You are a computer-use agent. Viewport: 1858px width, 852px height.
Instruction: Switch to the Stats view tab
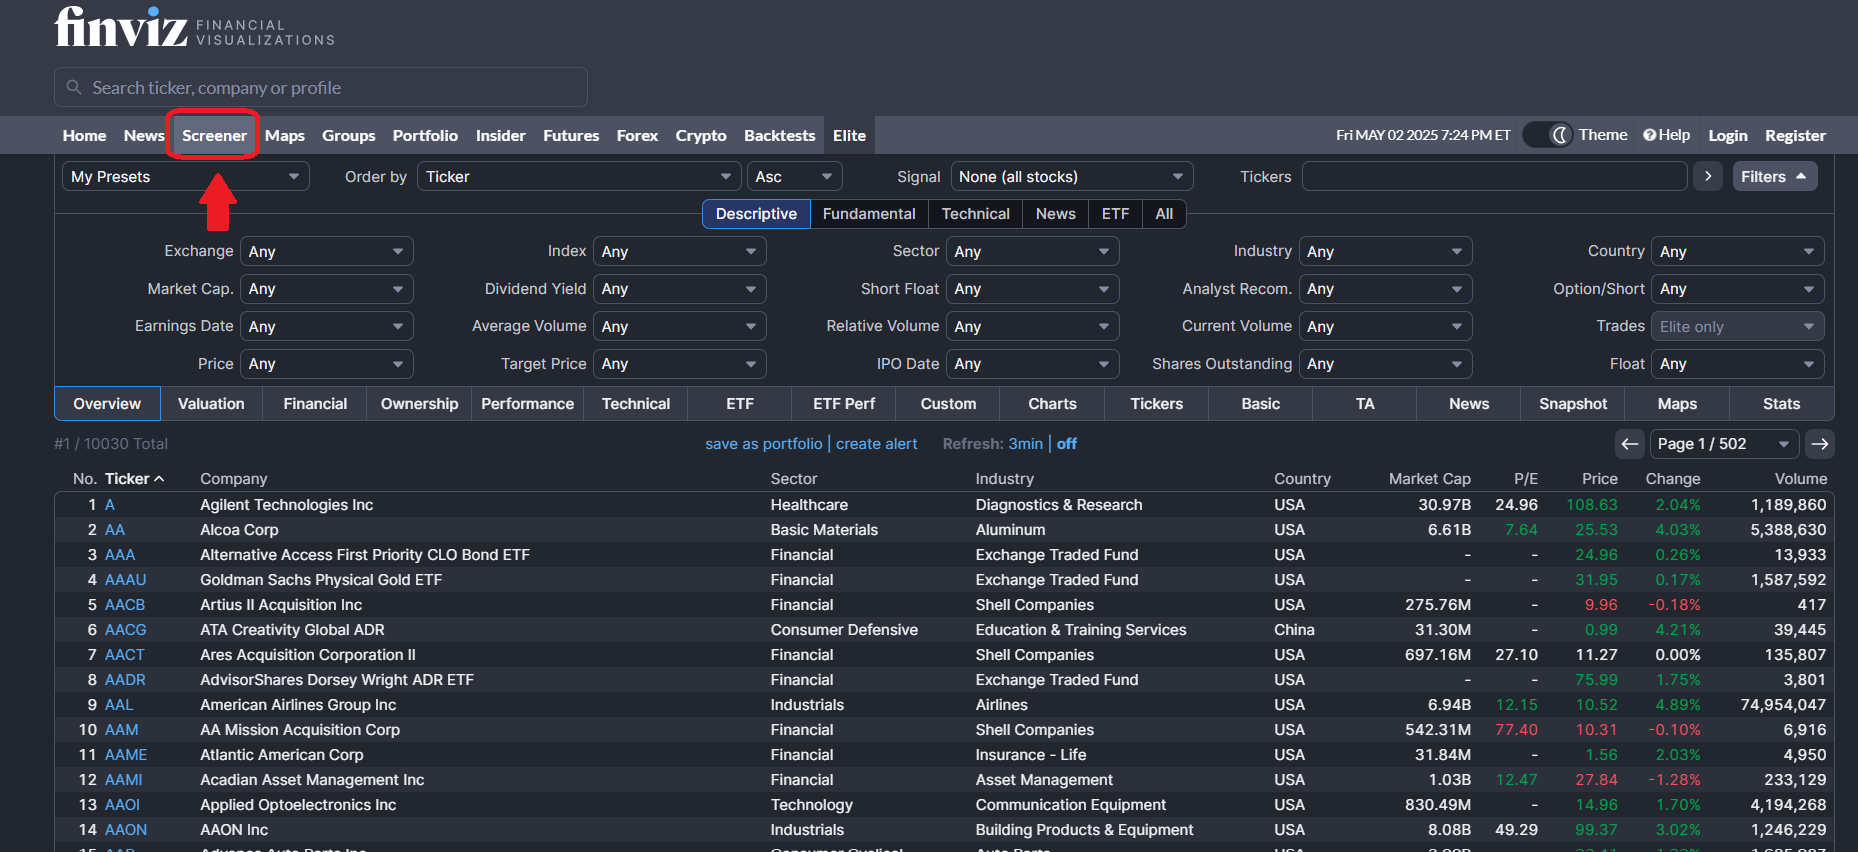pyautogui.click(x=1781, y=404)
